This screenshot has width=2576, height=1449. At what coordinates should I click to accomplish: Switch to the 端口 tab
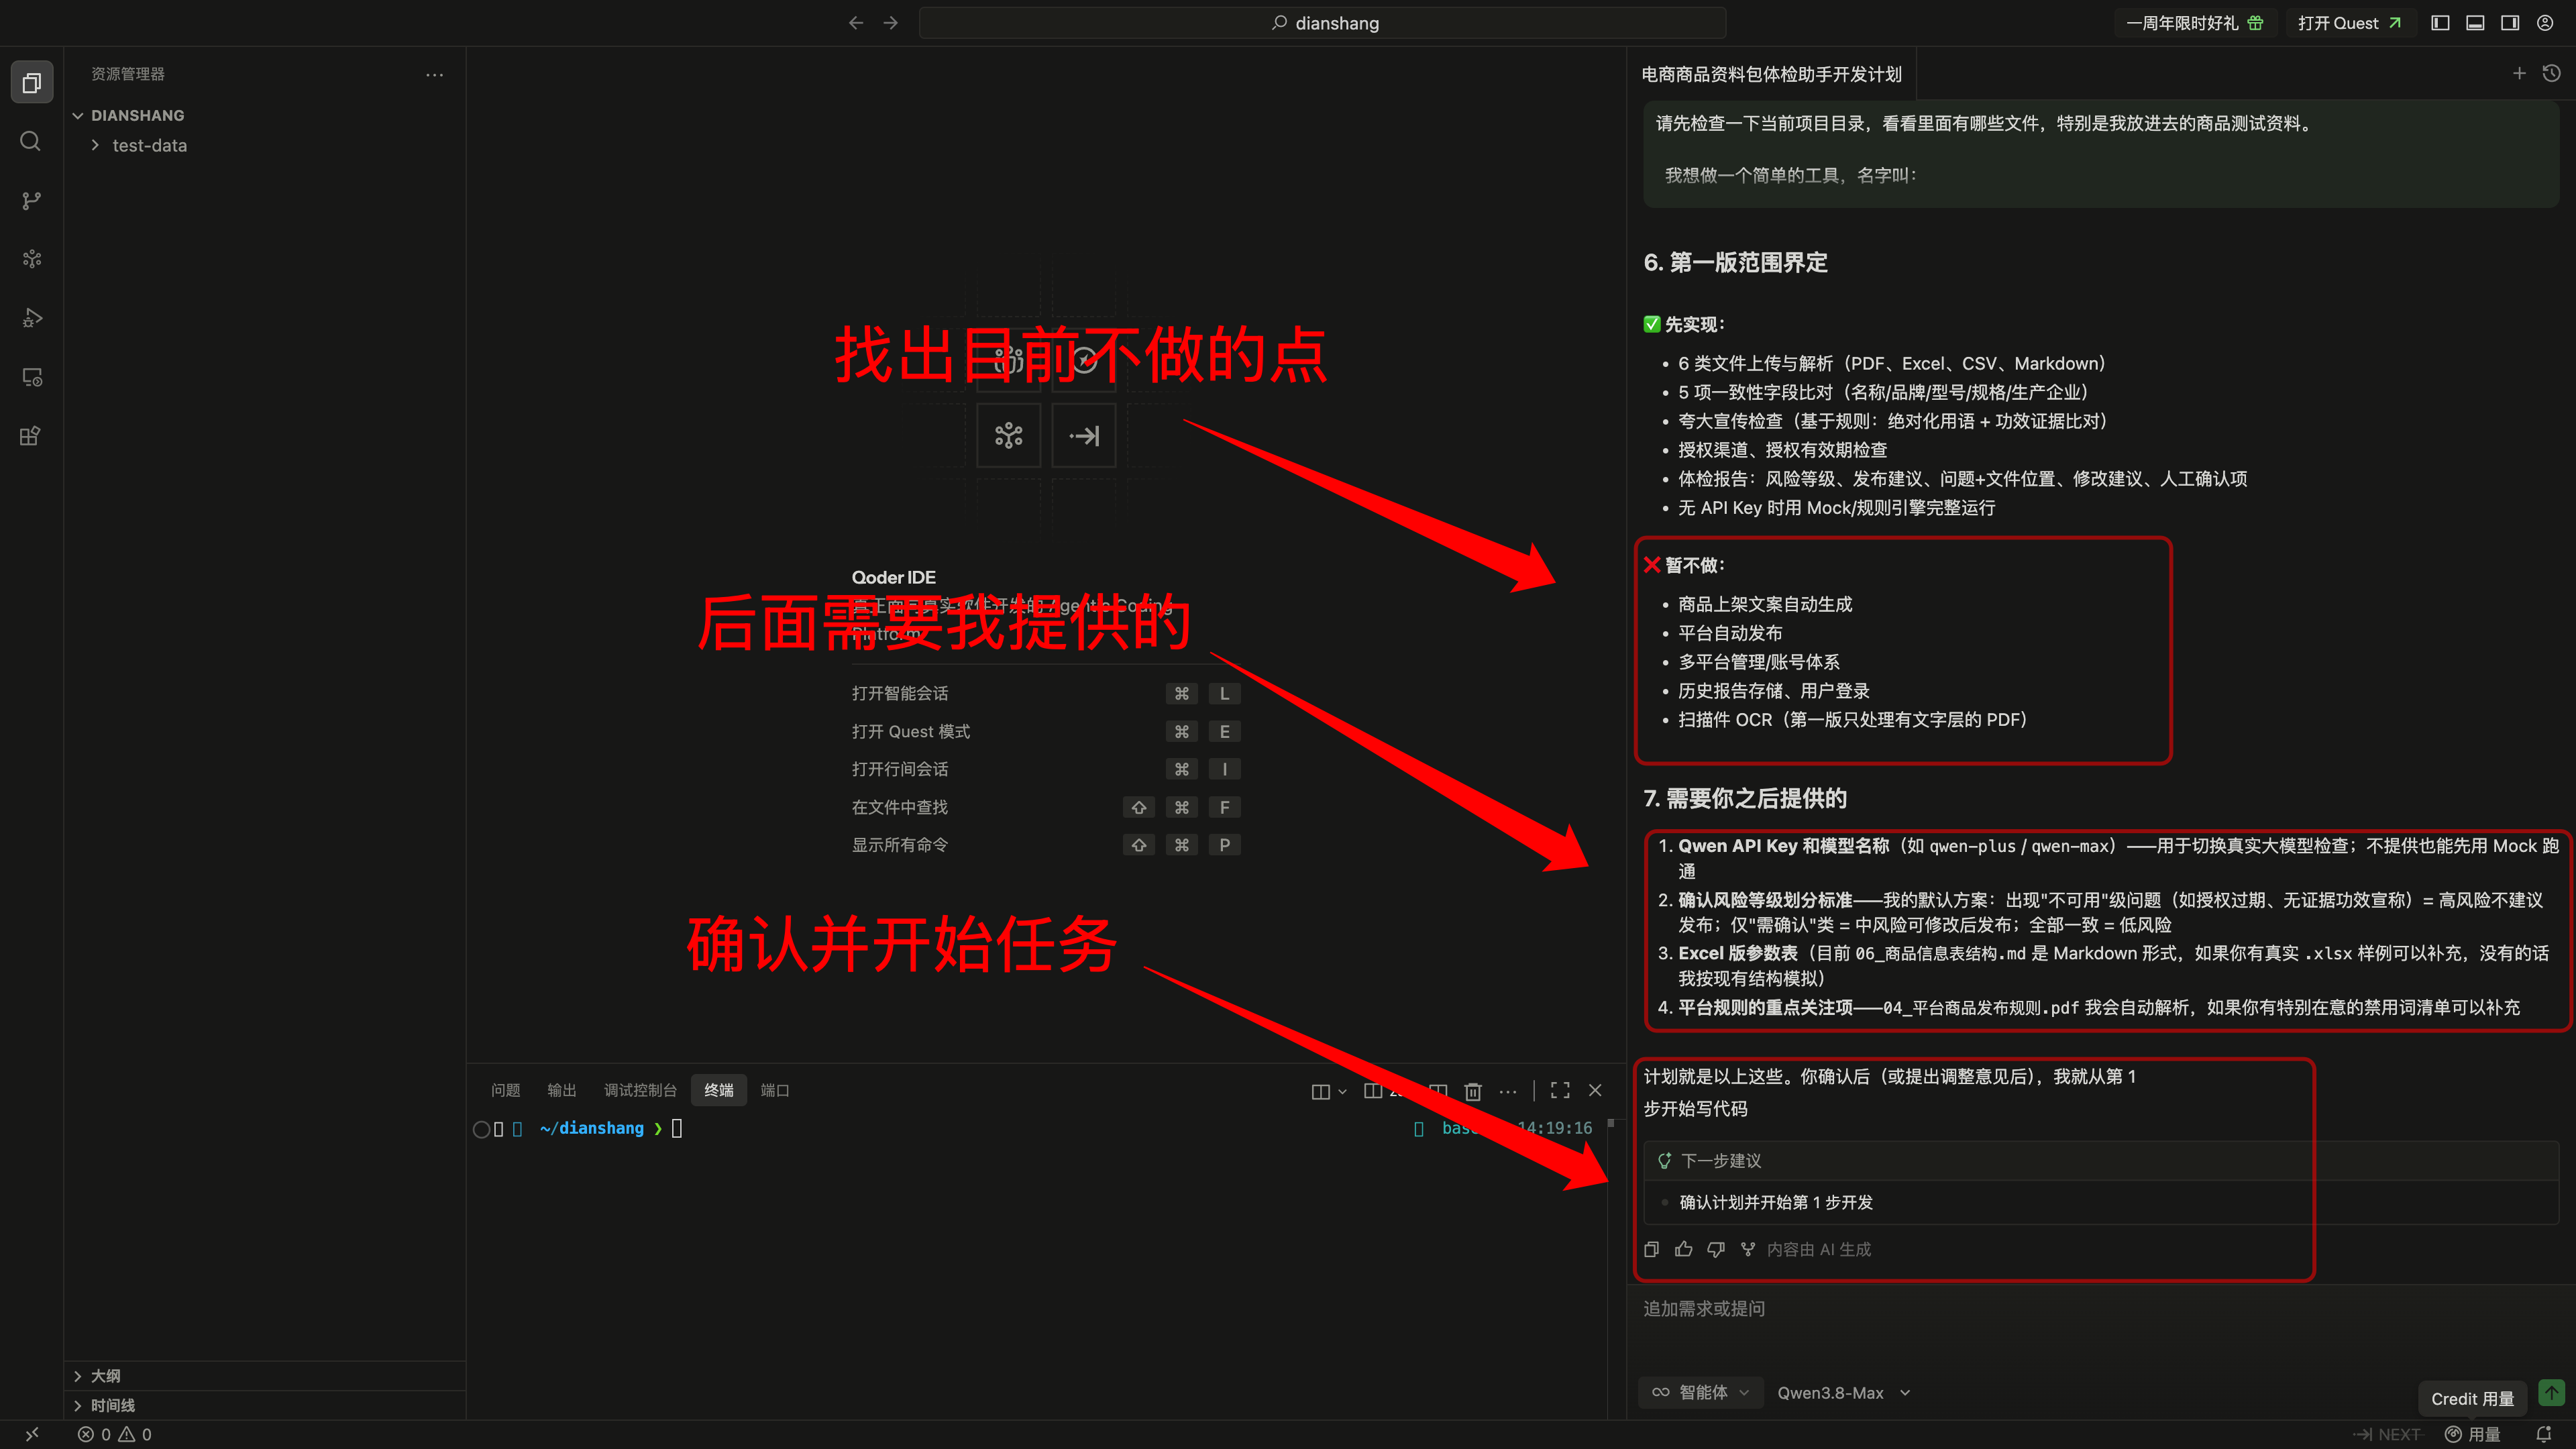click(775, 1090)
